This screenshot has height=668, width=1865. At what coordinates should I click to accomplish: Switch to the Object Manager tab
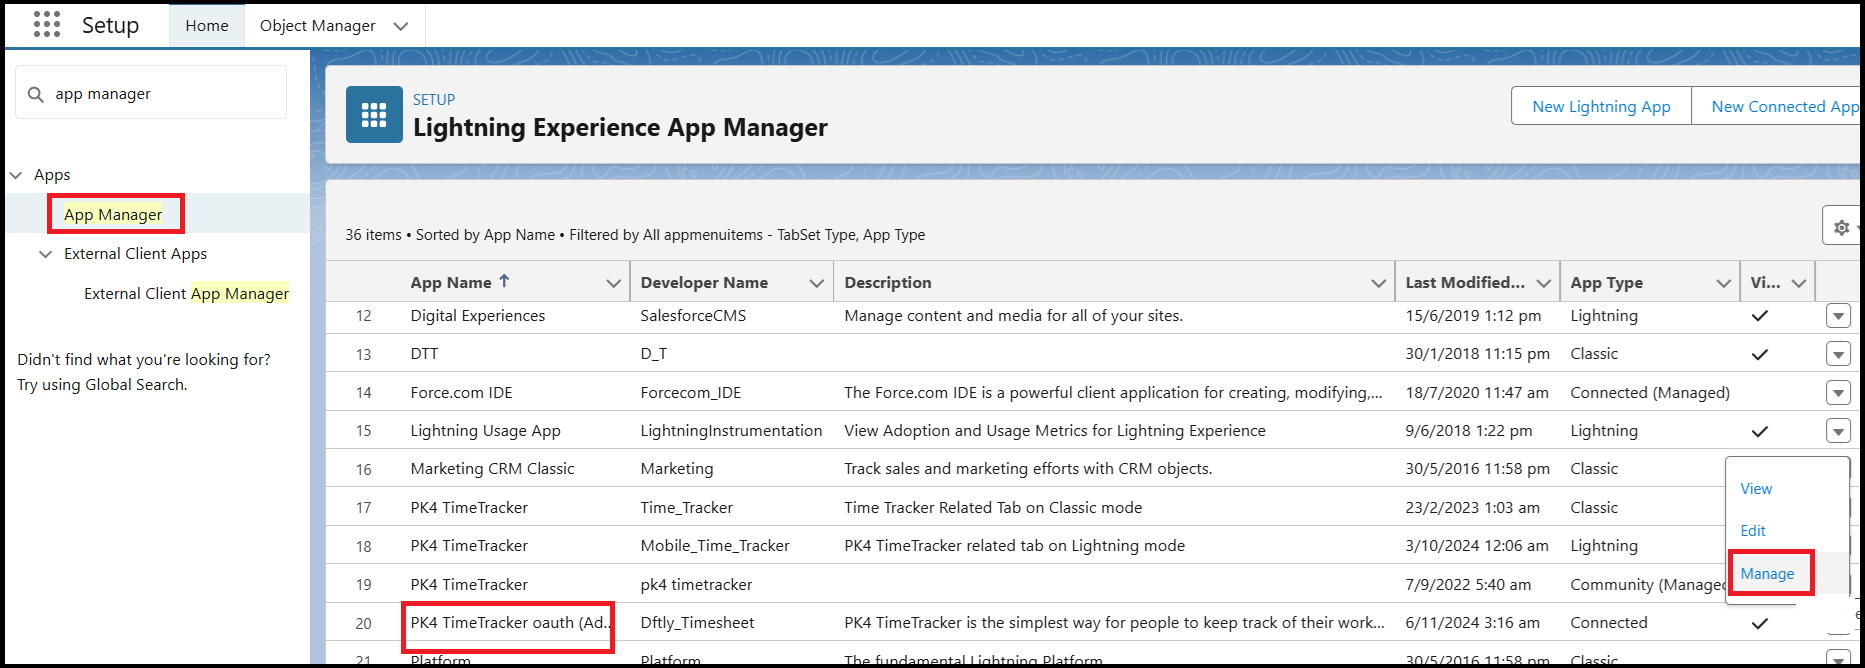318,26
